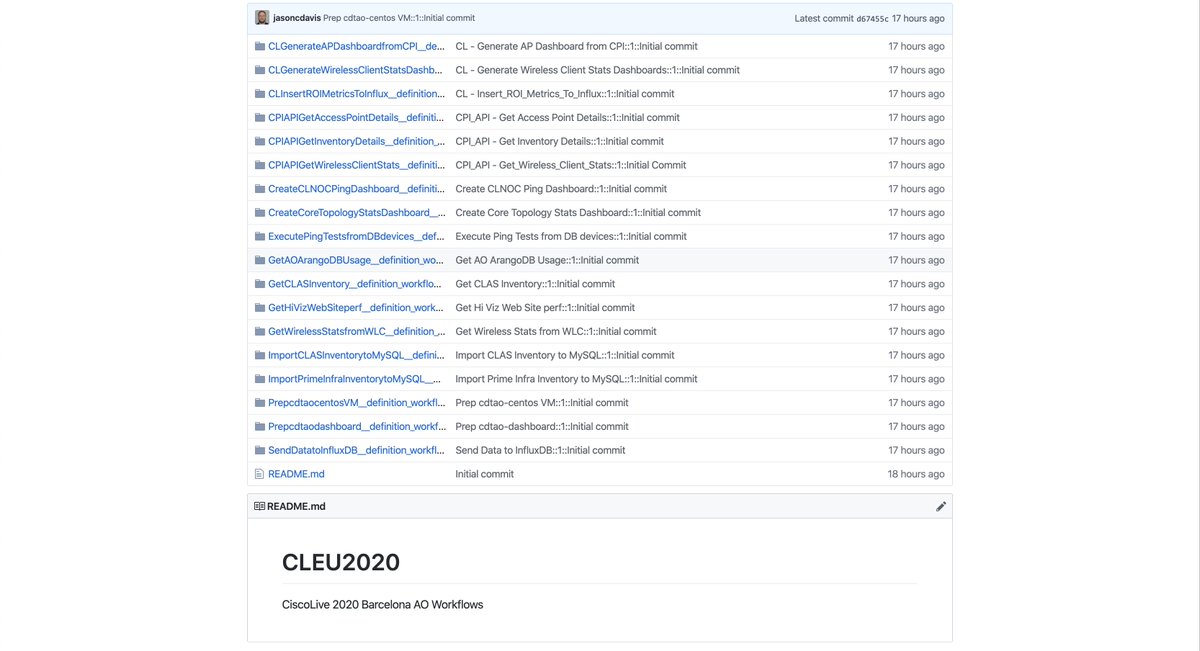1200x651 pixels.
Task: Click folder icon for CreateCoreTopologyStatsDashboard
Action: [260, 212]
